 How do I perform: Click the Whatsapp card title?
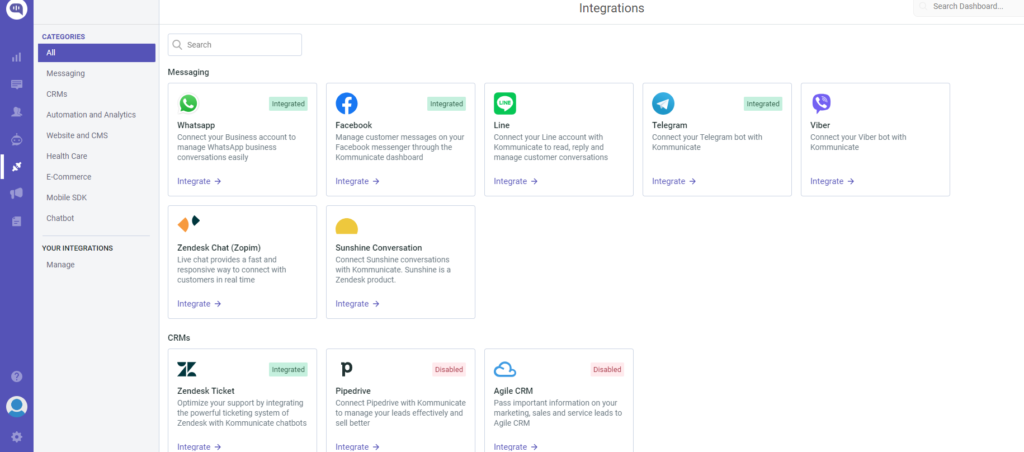196,125
